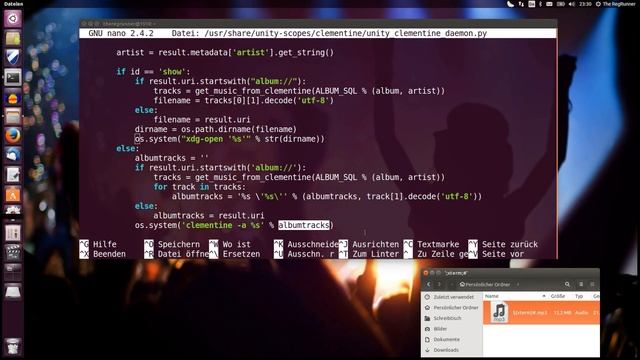The image size is (640, 360).
Task: Sort files by the Größe column header
Action: (x=558, y=296)
